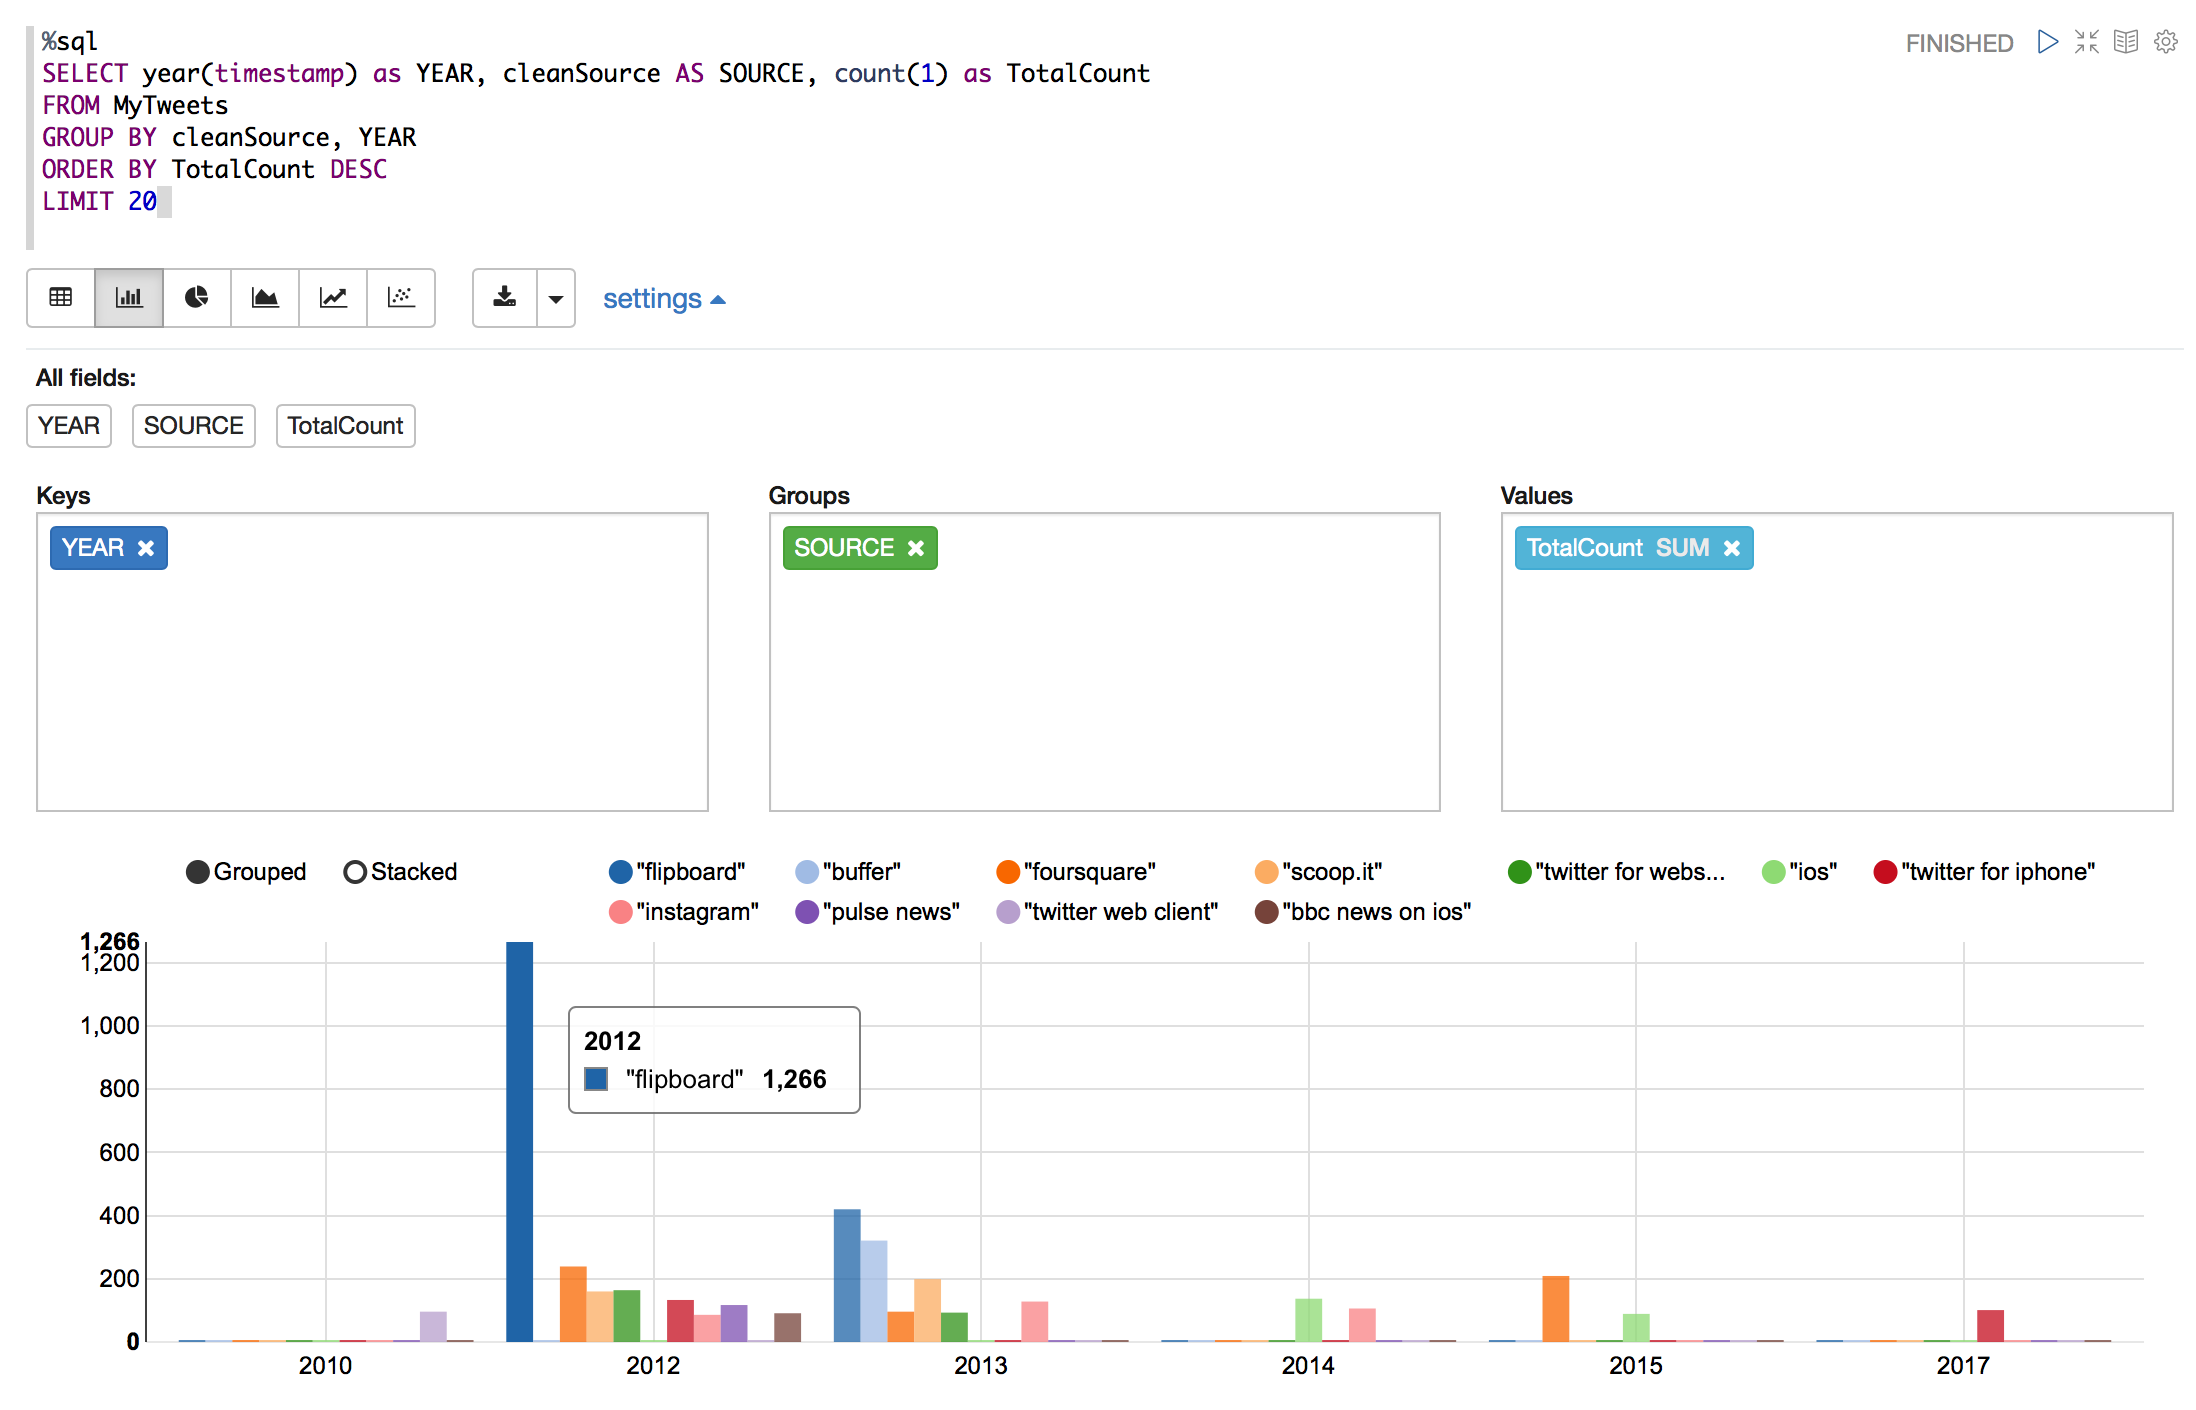Remove YEAR from Keys

(x=146, y=548)
